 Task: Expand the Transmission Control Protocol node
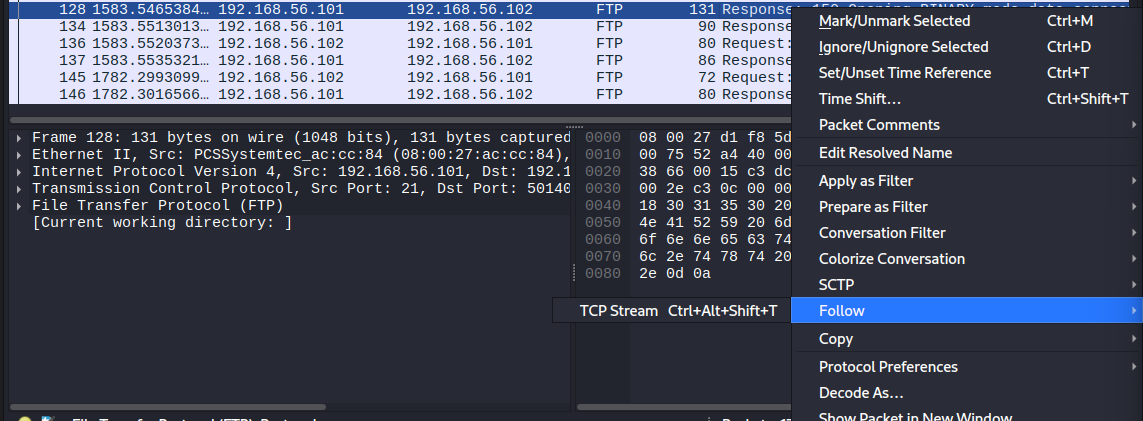[20, 188]
